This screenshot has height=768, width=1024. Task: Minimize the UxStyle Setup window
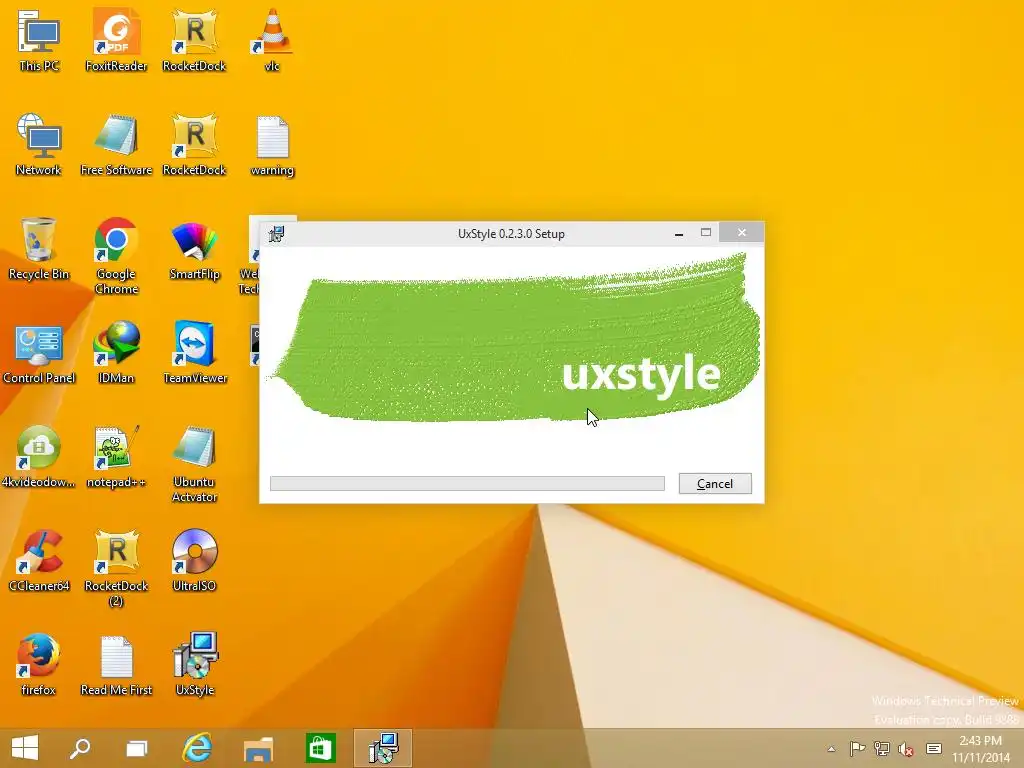tap(679, 233)
